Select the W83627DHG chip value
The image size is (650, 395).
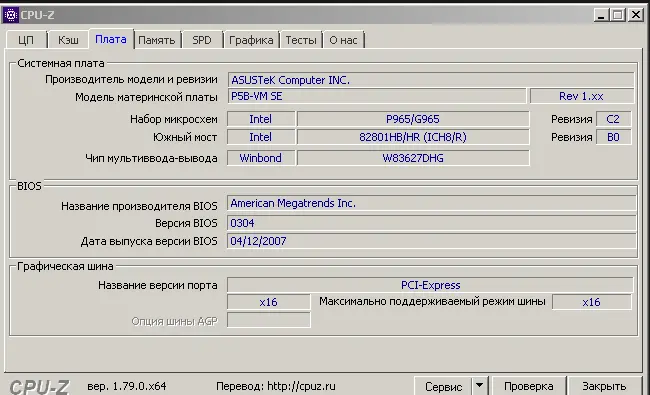(x=413, y=158)
